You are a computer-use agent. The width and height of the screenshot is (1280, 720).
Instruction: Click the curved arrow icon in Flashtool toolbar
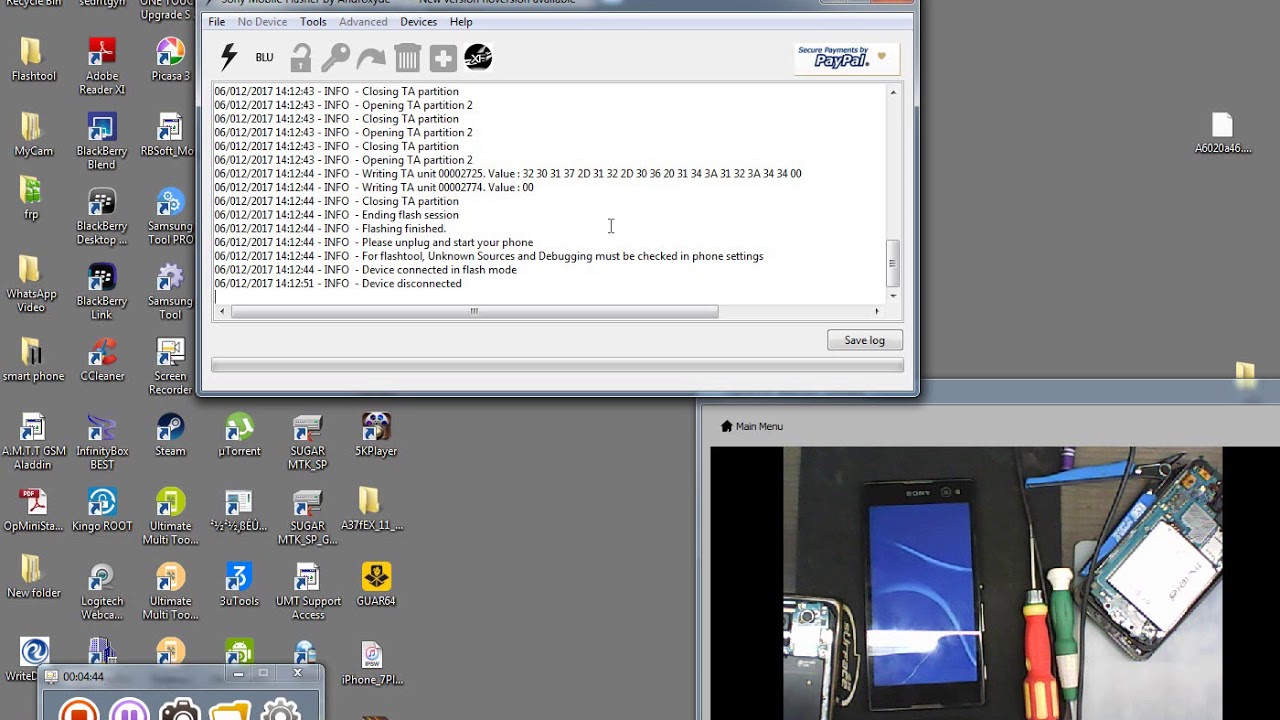coord(371,59)
